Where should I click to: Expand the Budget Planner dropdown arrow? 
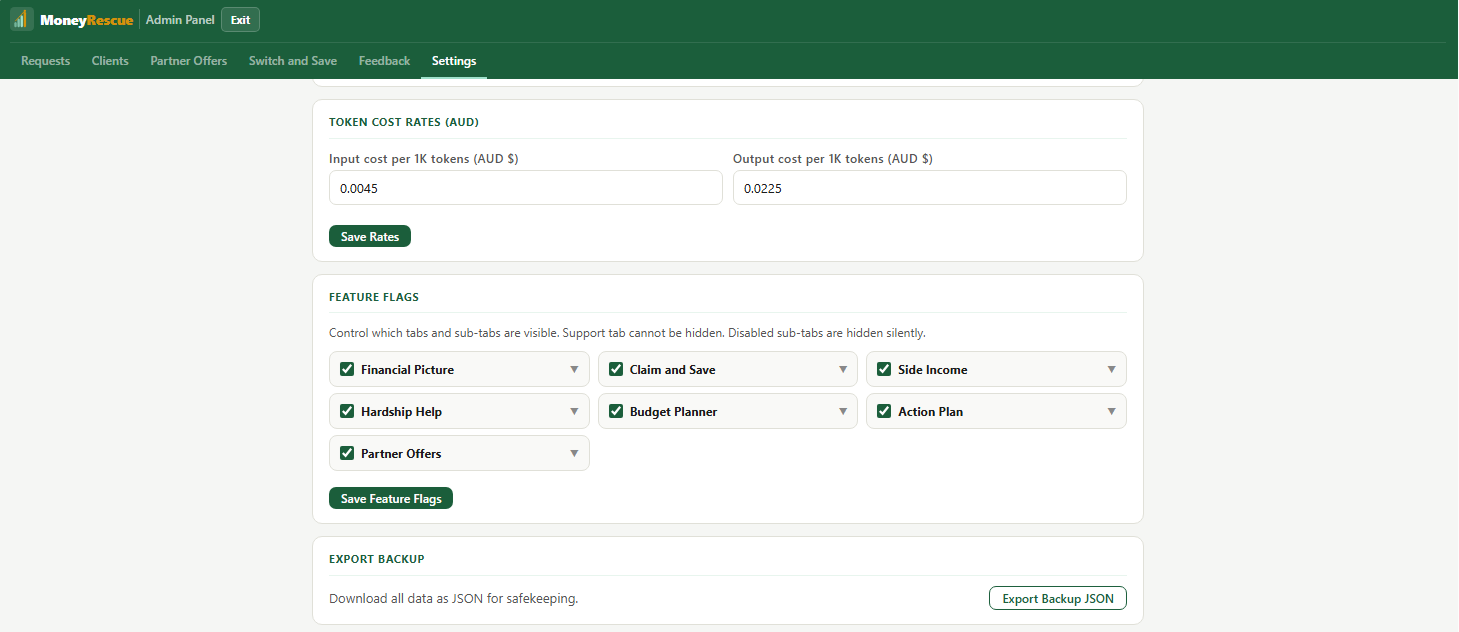coord(843,411)
